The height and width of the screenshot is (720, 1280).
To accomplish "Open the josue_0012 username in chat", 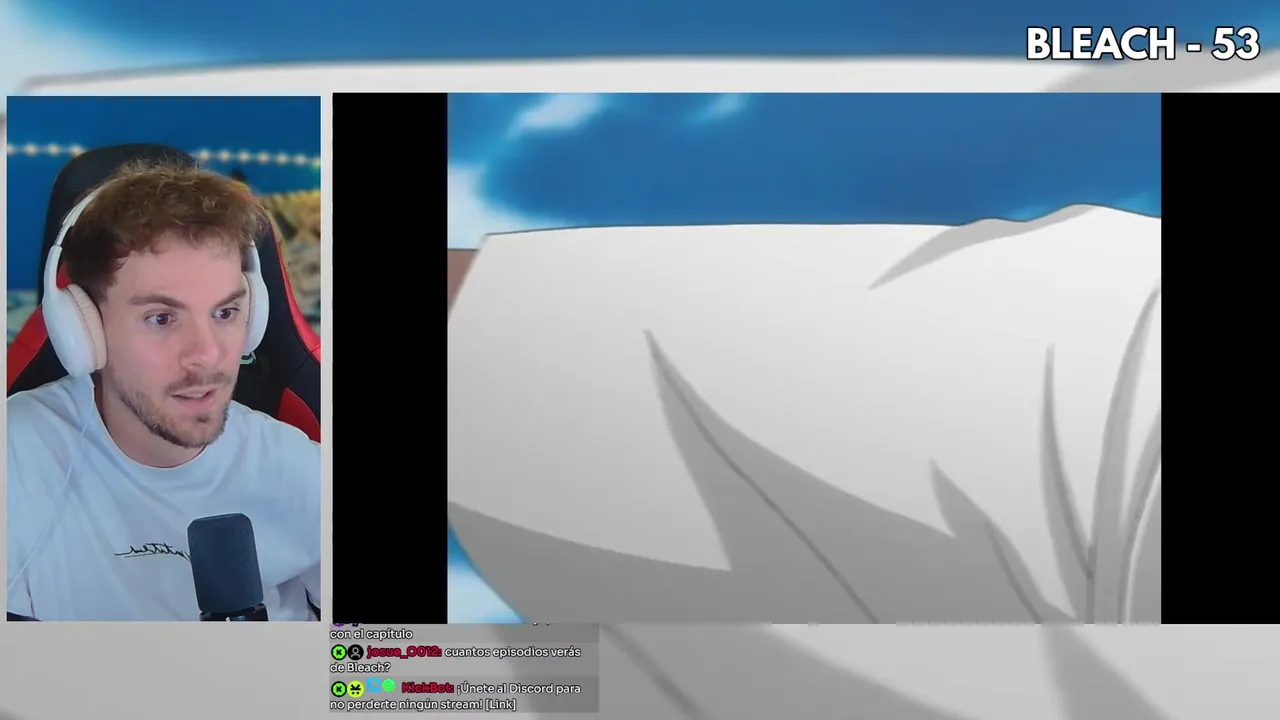I will (x=404, y=652).
